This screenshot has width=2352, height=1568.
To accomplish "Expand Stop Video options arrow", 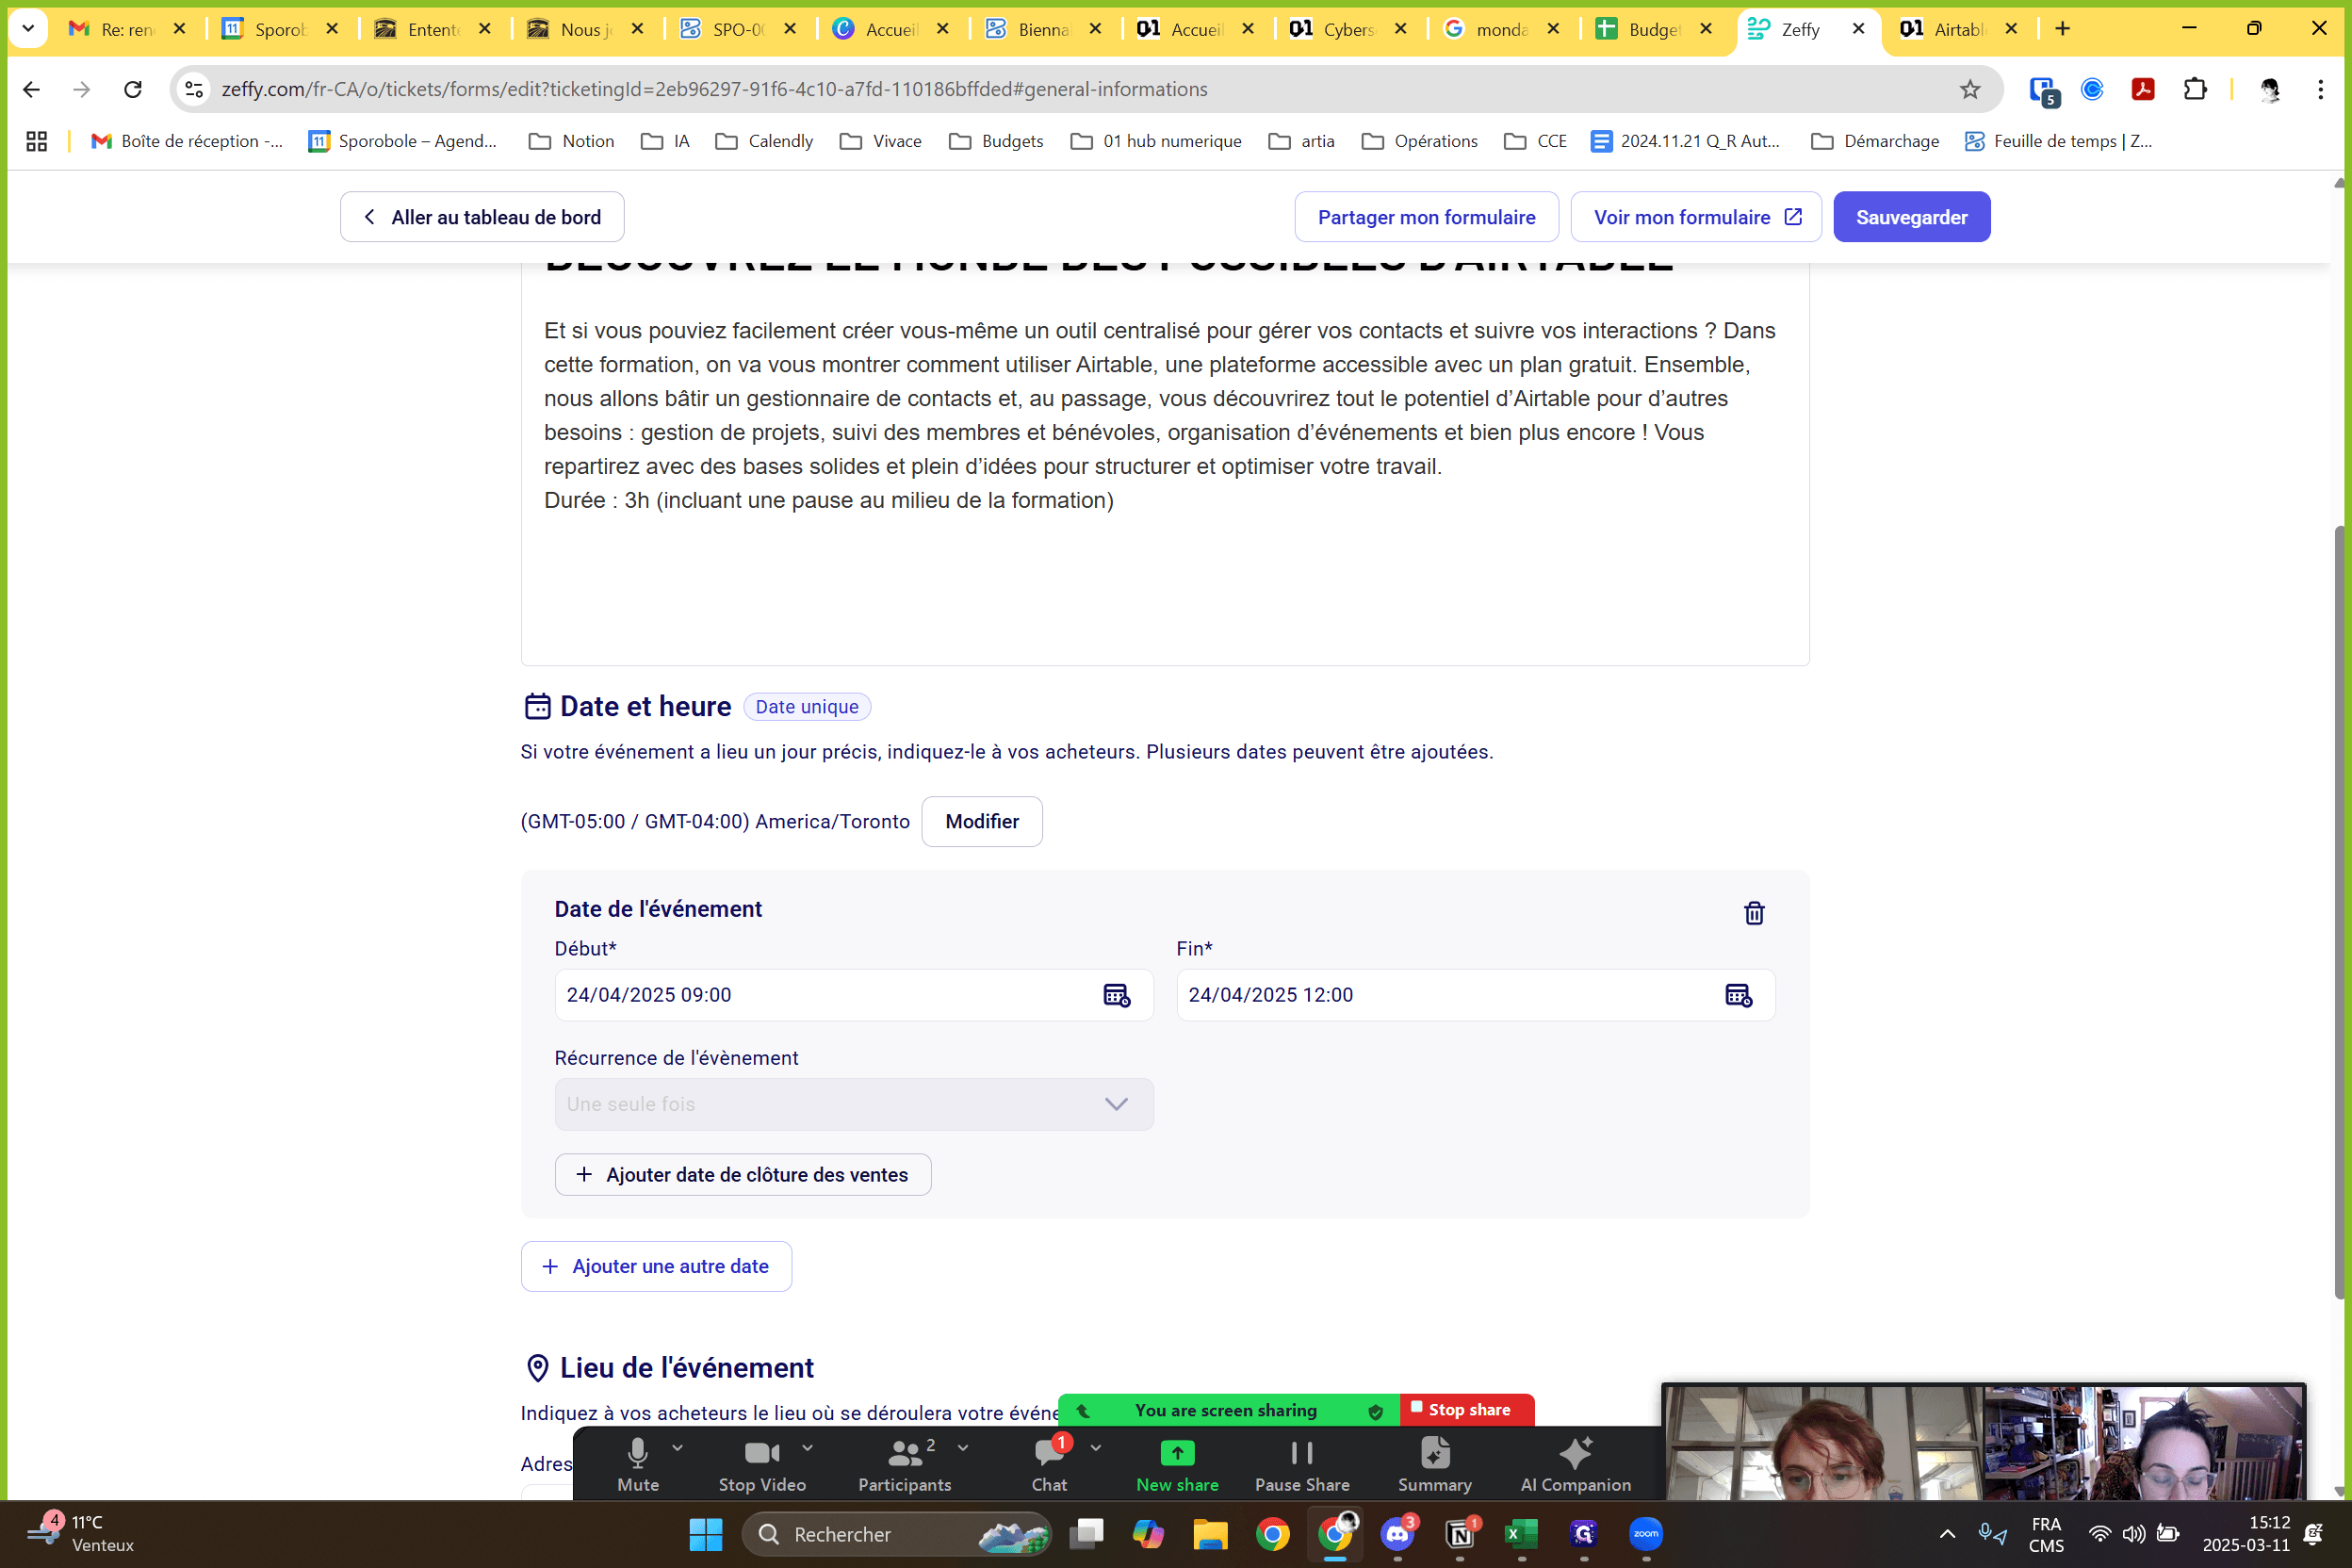I will tap(807, 1447).
